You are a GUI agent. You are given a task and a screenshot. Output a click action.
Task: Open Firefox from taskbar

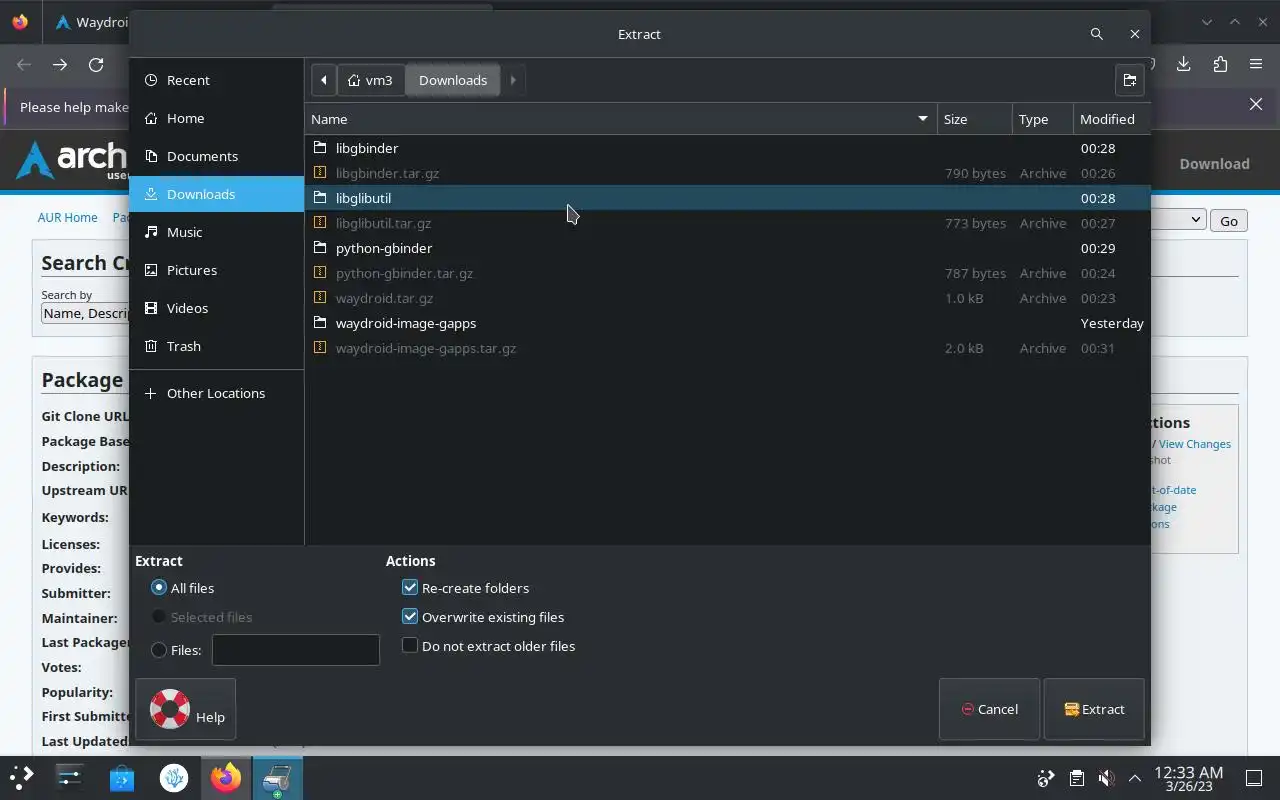pyautogui.click(x=226, y=777)
